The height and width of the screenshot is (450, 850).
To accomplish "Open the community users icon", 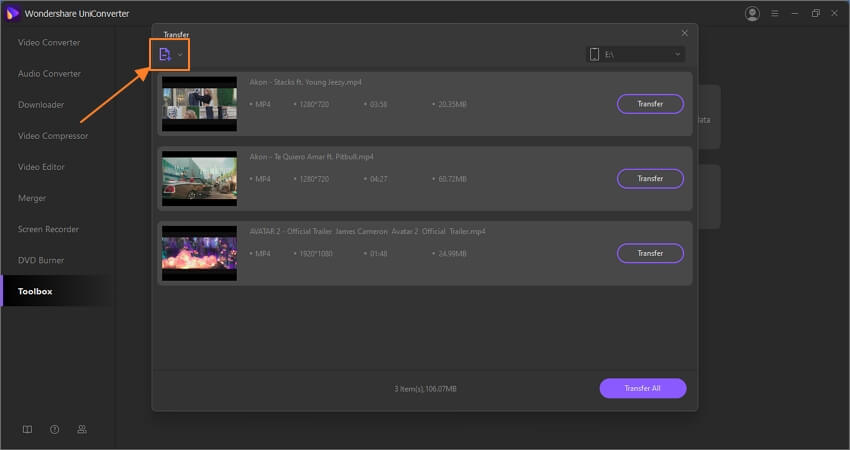I will (x=82, y=429).
